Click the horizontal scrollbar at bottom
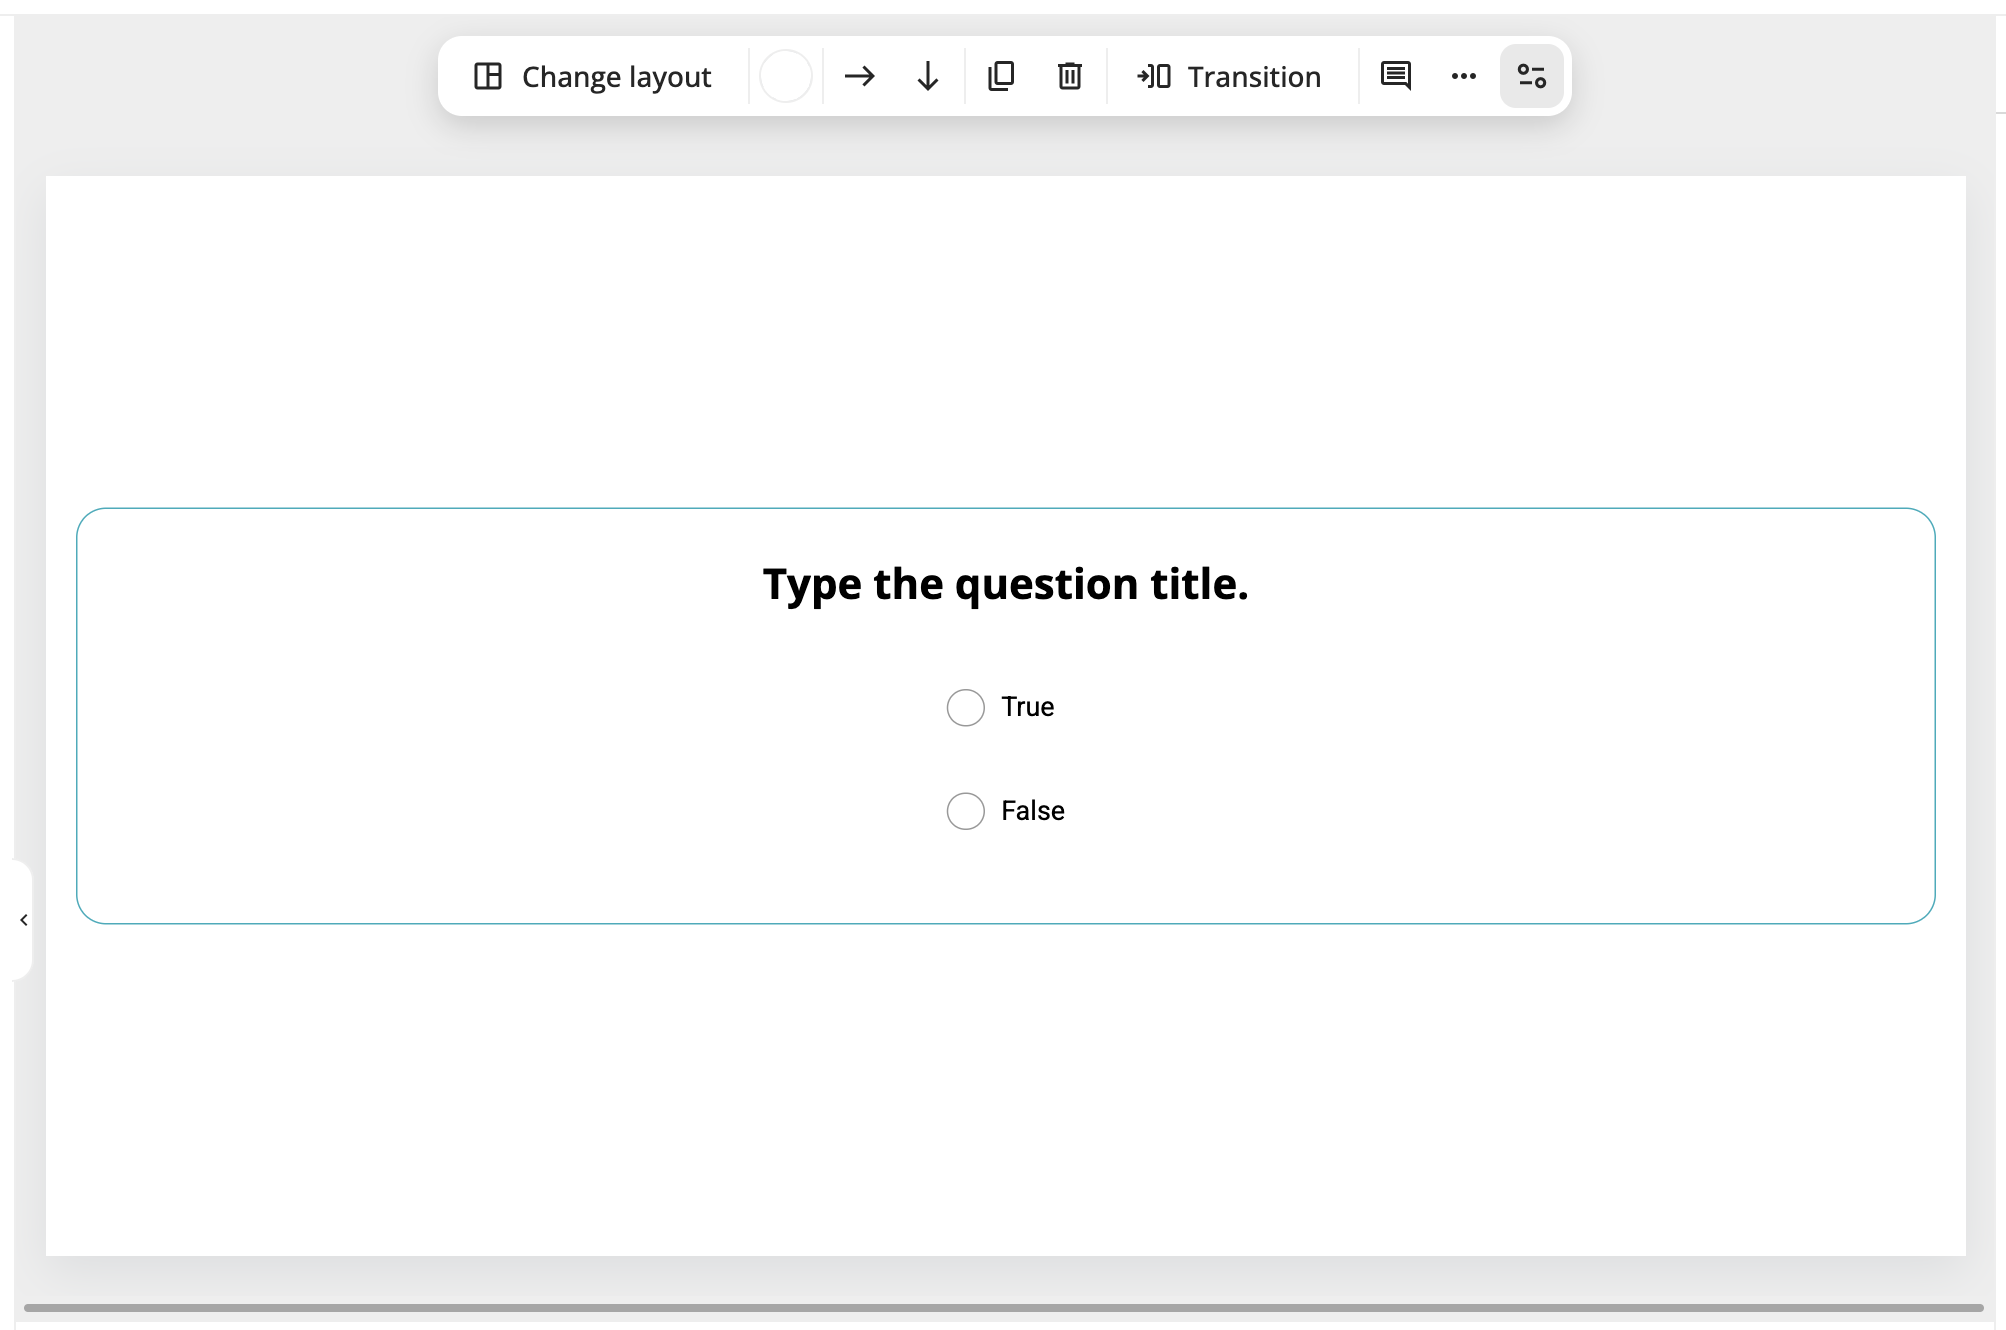The image size is (2006, 1330). click(1003, 1307)
